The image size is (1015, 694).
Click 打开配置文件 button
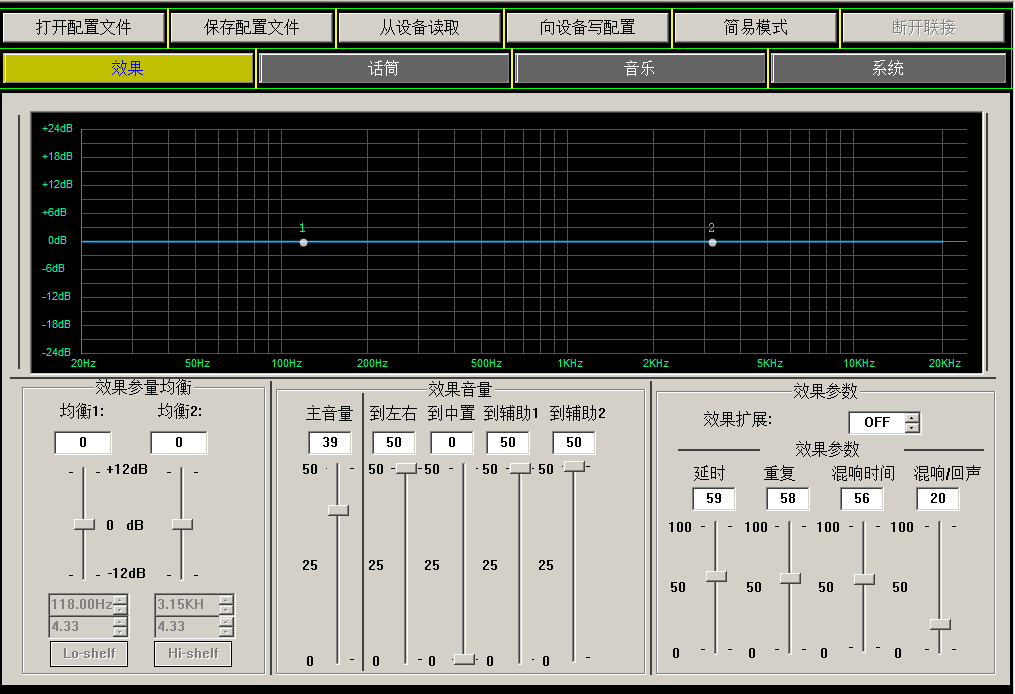[84, 28]
